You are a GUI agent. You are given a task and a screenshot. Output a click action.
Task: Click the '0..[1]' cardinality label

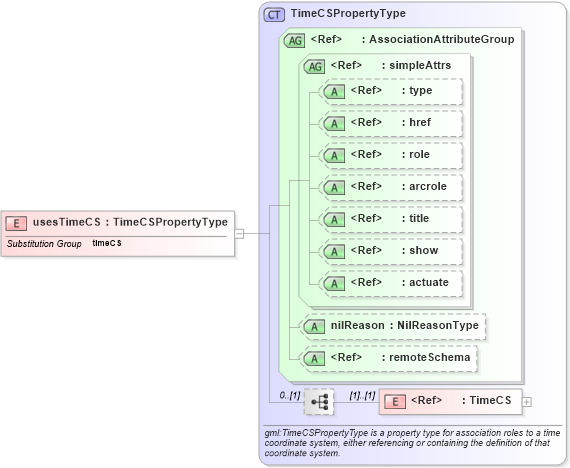pos(290,395)
